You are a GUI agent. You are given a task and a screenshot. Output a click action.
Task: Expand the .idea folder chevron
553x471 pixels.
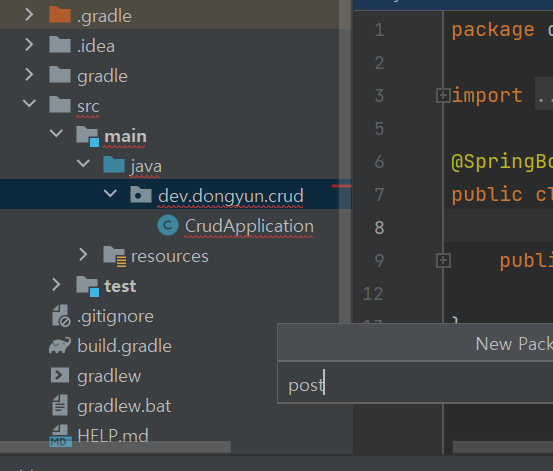30,45
